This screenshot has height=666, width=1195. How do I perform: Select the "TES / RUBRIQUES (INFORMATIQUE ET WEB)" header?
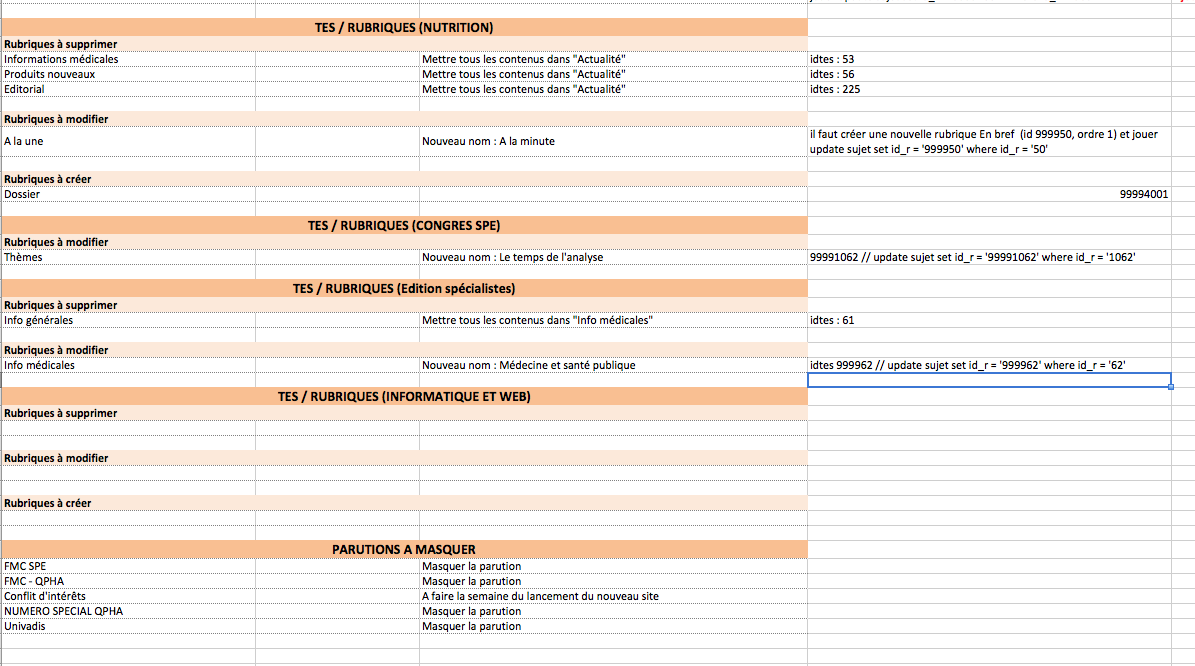tap(403, 397)
